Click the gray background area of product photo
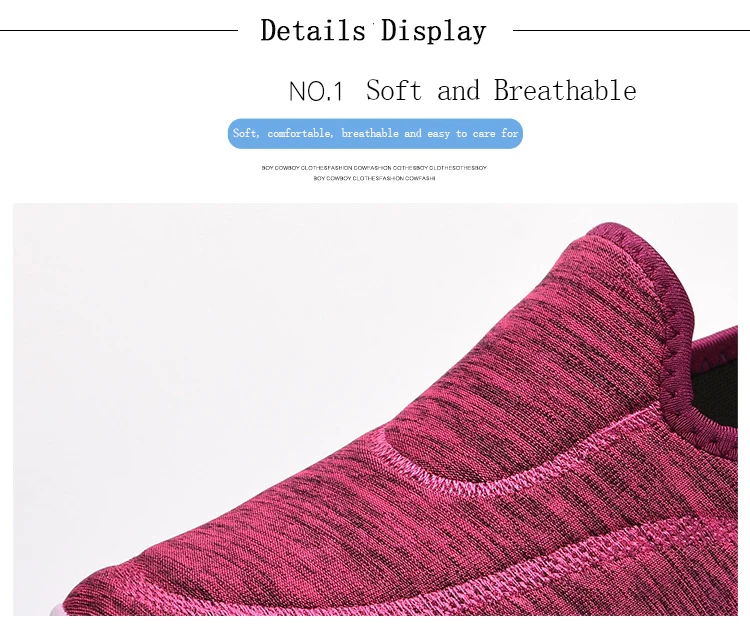The height and width of the screenshot is (635, 750). click(x=215, y=335)
